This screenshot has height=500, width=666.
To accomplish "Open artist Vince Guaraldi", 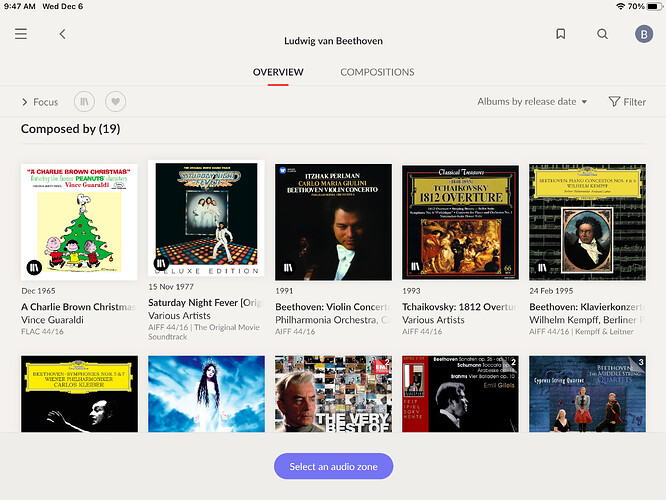I will pyautogui.click(x=52, y=320).
